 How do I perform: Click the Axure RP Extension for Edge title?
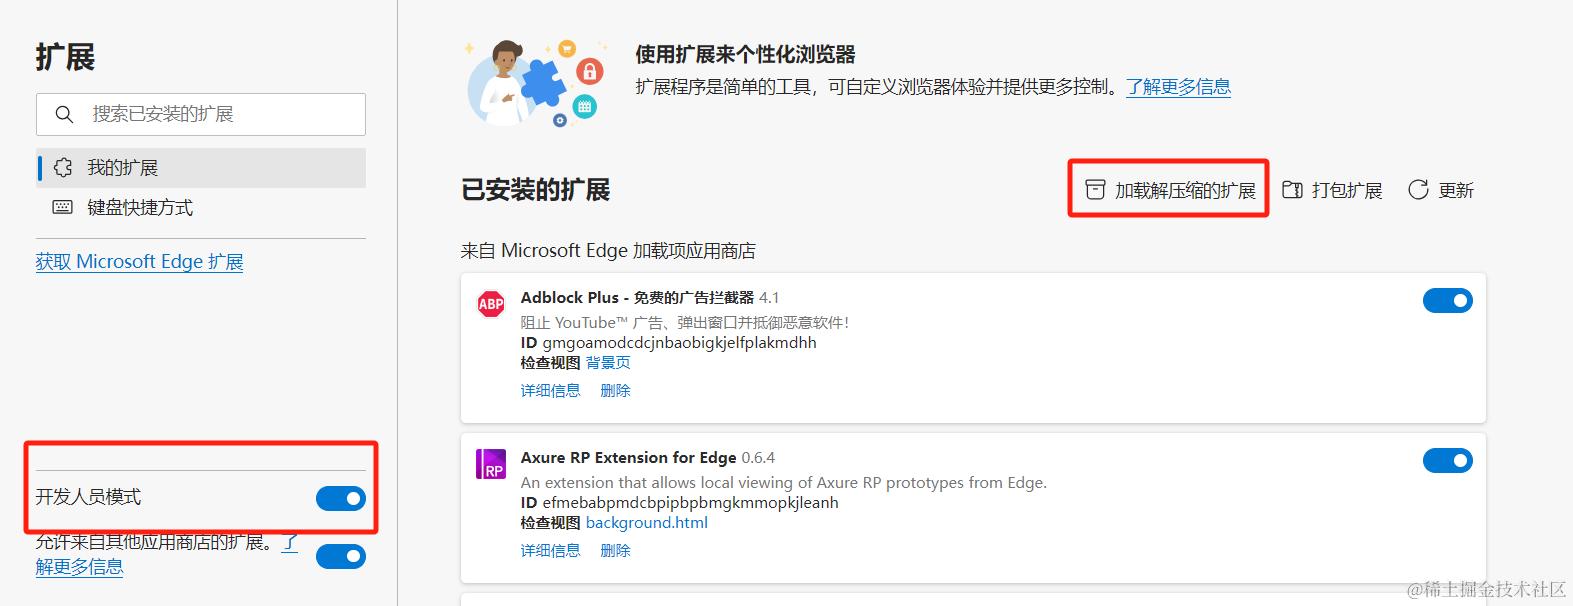pyautogui.click(x=628, y=458)
